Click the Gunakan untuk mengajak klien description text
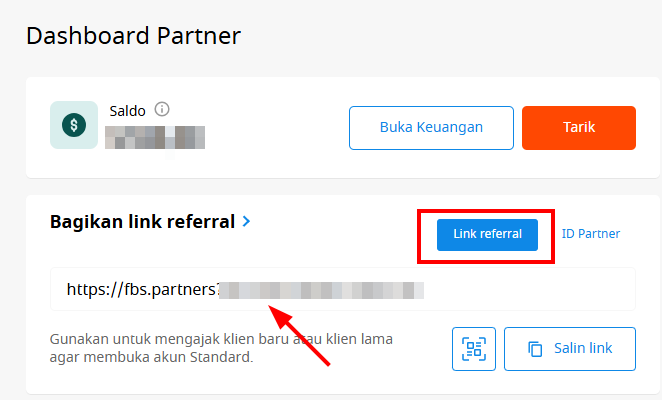The height and width of the screenshot is (400, 662). coord(221,348)
